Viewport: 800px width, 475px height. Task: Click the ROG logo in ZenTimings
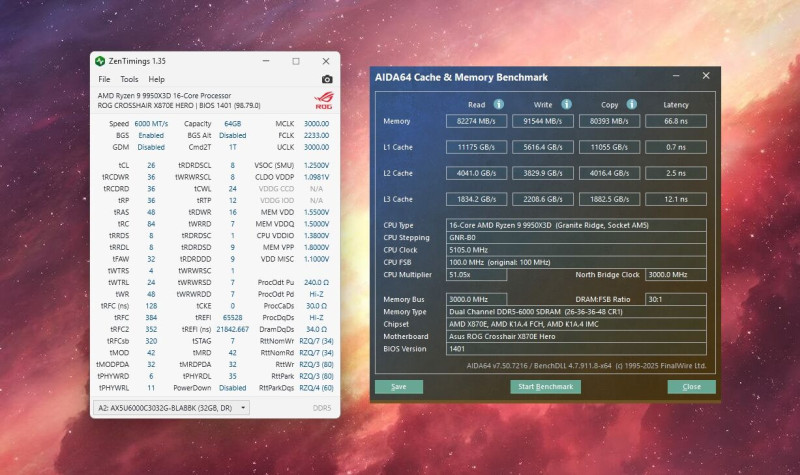click(x=324, y=100)
